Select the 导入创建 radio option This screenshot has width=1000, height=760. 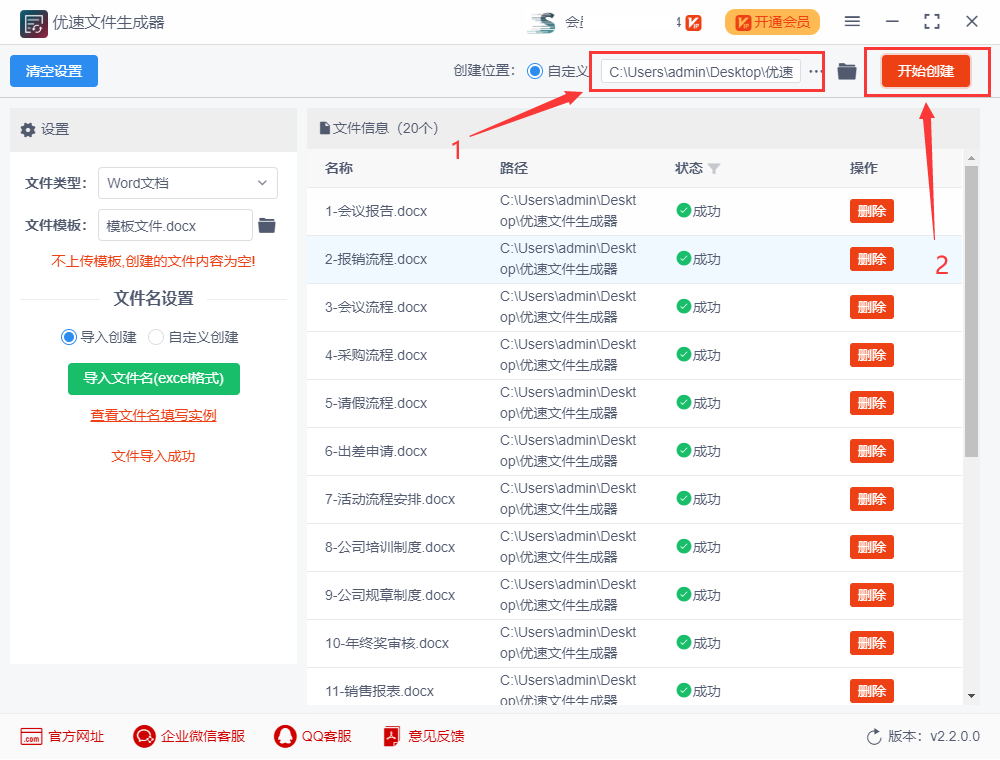click(69, 337)
